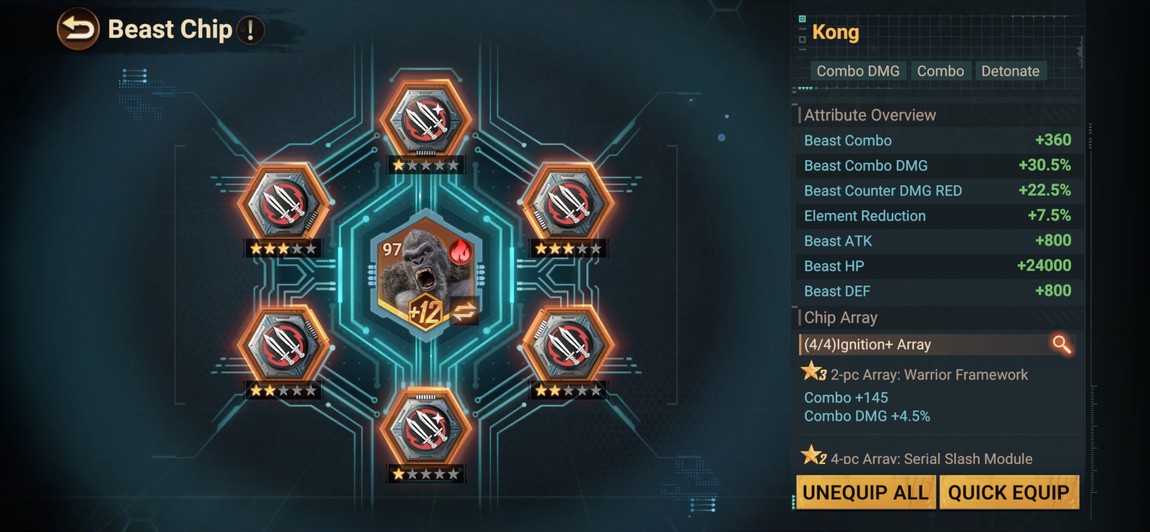
Task: Tap the QUICK EQUIP button
Action: [1008, 492]
